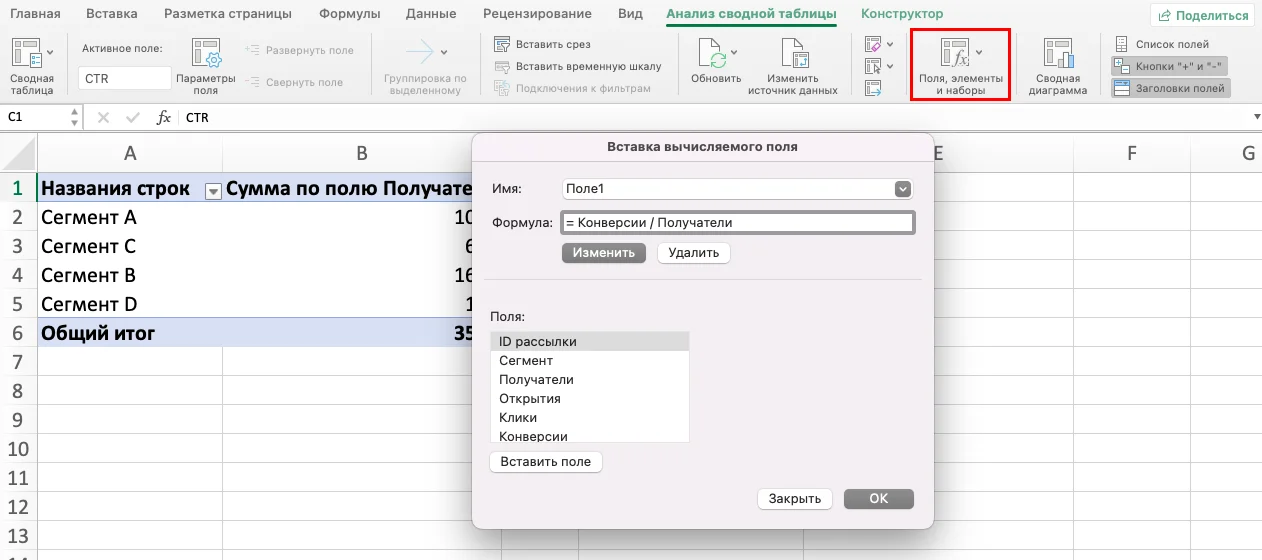Insert a Сводная диаграмма chart
Image resolution: width=1262 pixels, height=560 pixels.
pos(1060,56)
